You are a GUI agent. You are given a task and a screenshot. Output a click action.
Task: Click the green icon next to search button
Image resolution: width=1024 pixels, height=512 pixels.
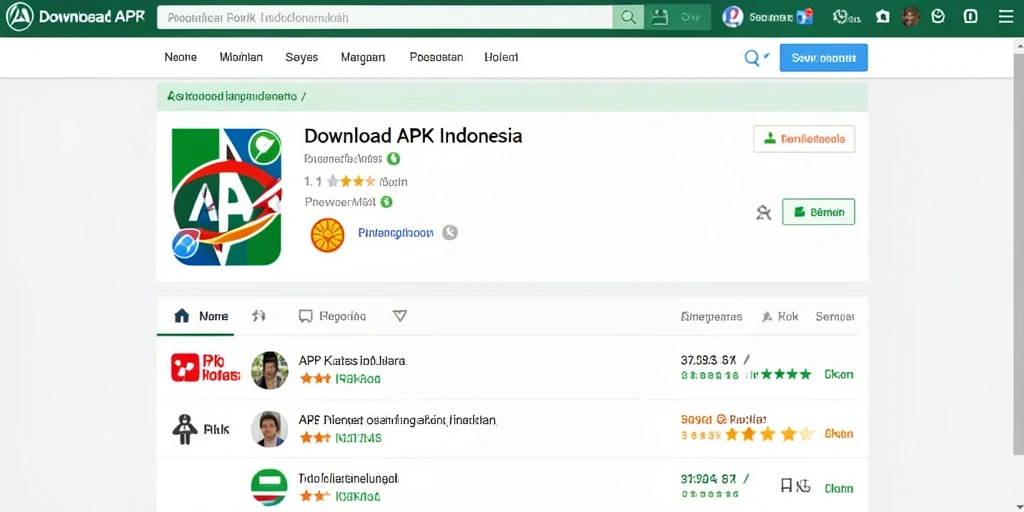pyautogui.click(x=660, y=18)
